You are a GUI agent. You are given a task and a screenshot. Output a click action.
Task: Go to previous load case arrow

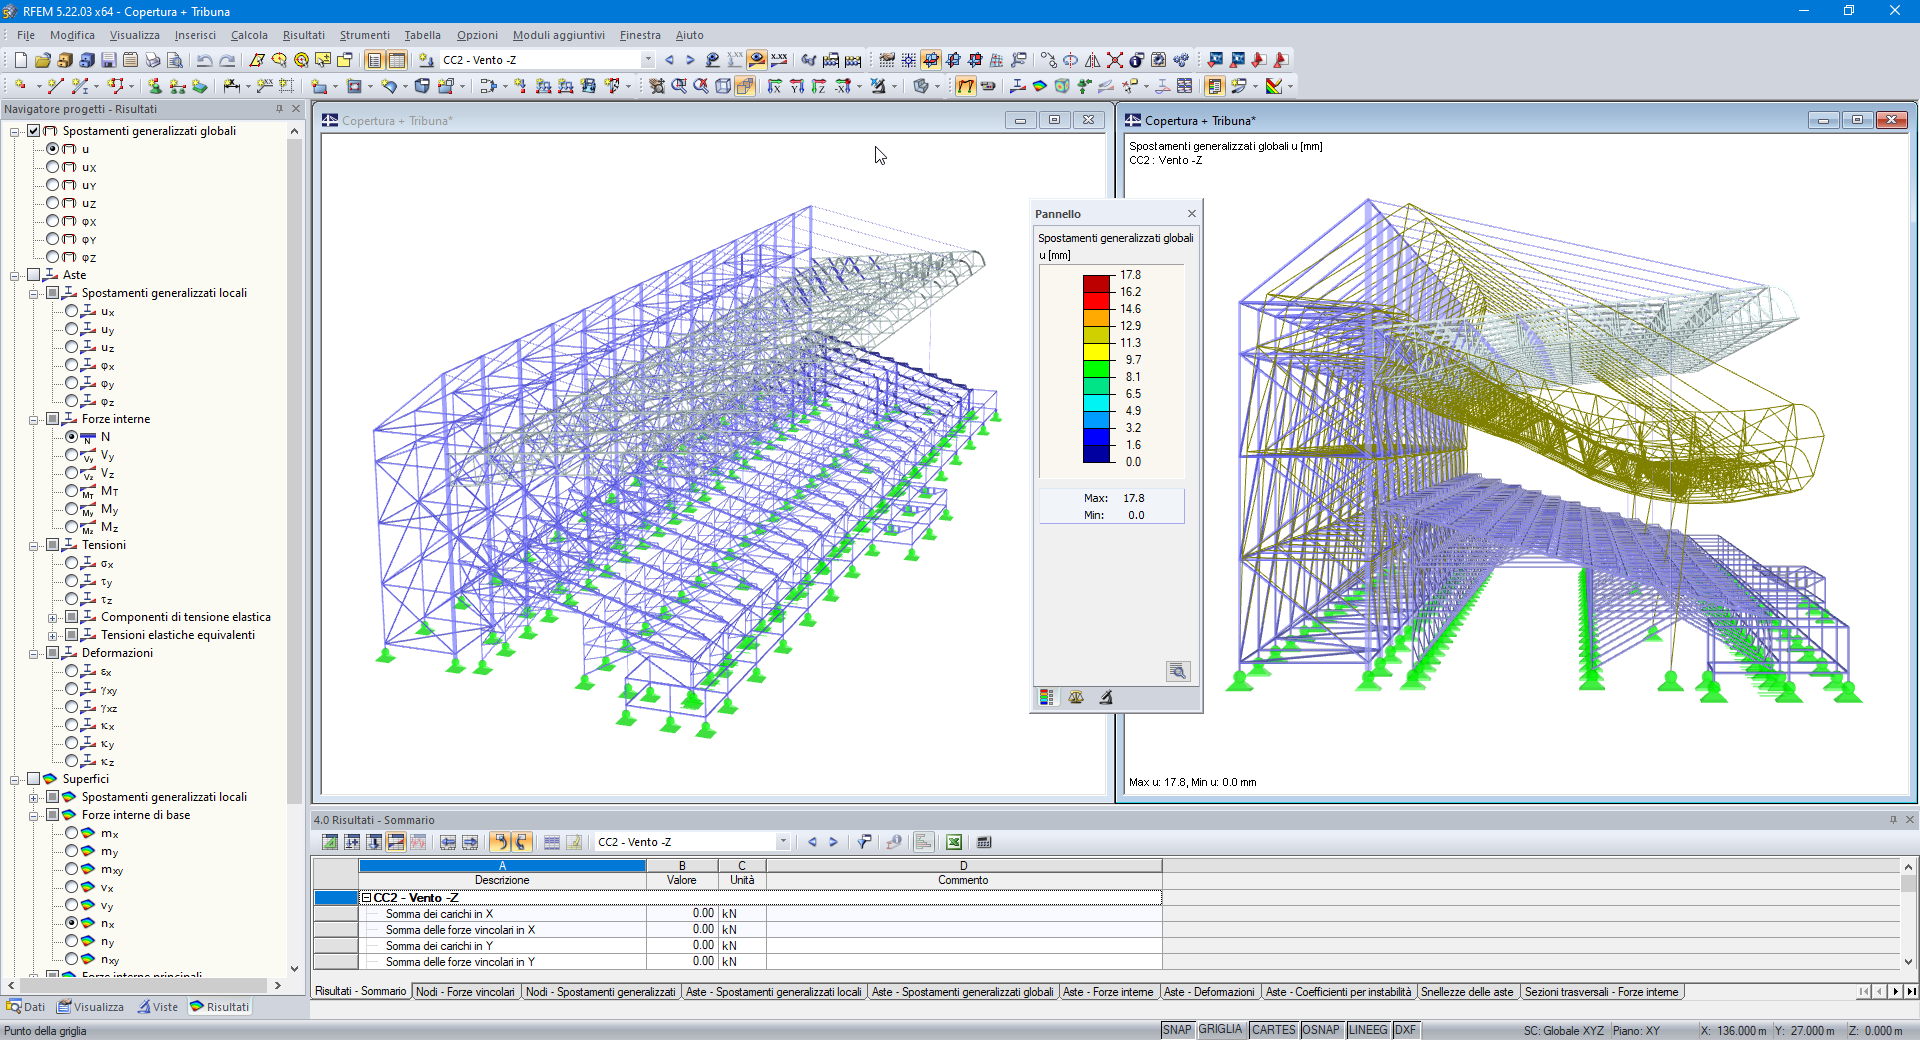tap(669, 60)
